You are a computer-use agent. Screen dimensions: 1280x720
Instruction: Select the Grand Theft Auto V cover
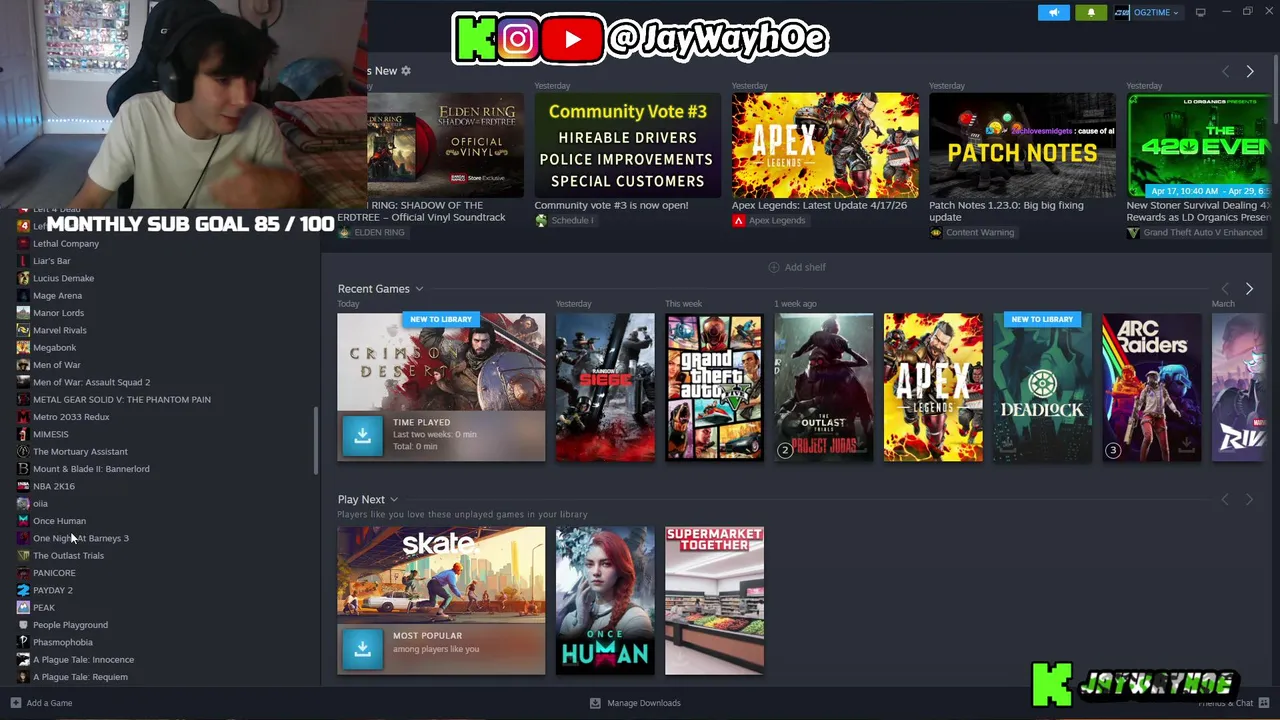[714, 387]
